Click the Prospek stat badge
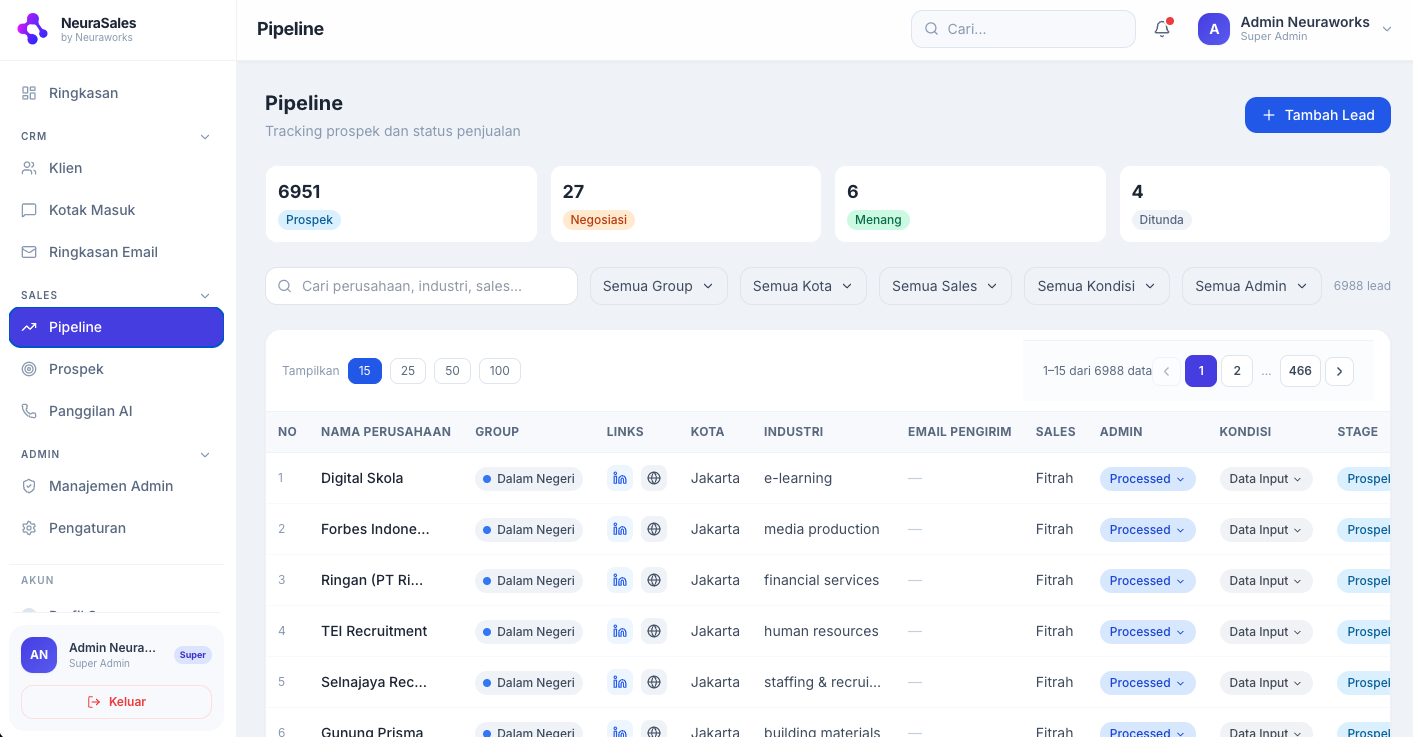This screenshot has height=737, width=1413. click(x=309, y=220)
